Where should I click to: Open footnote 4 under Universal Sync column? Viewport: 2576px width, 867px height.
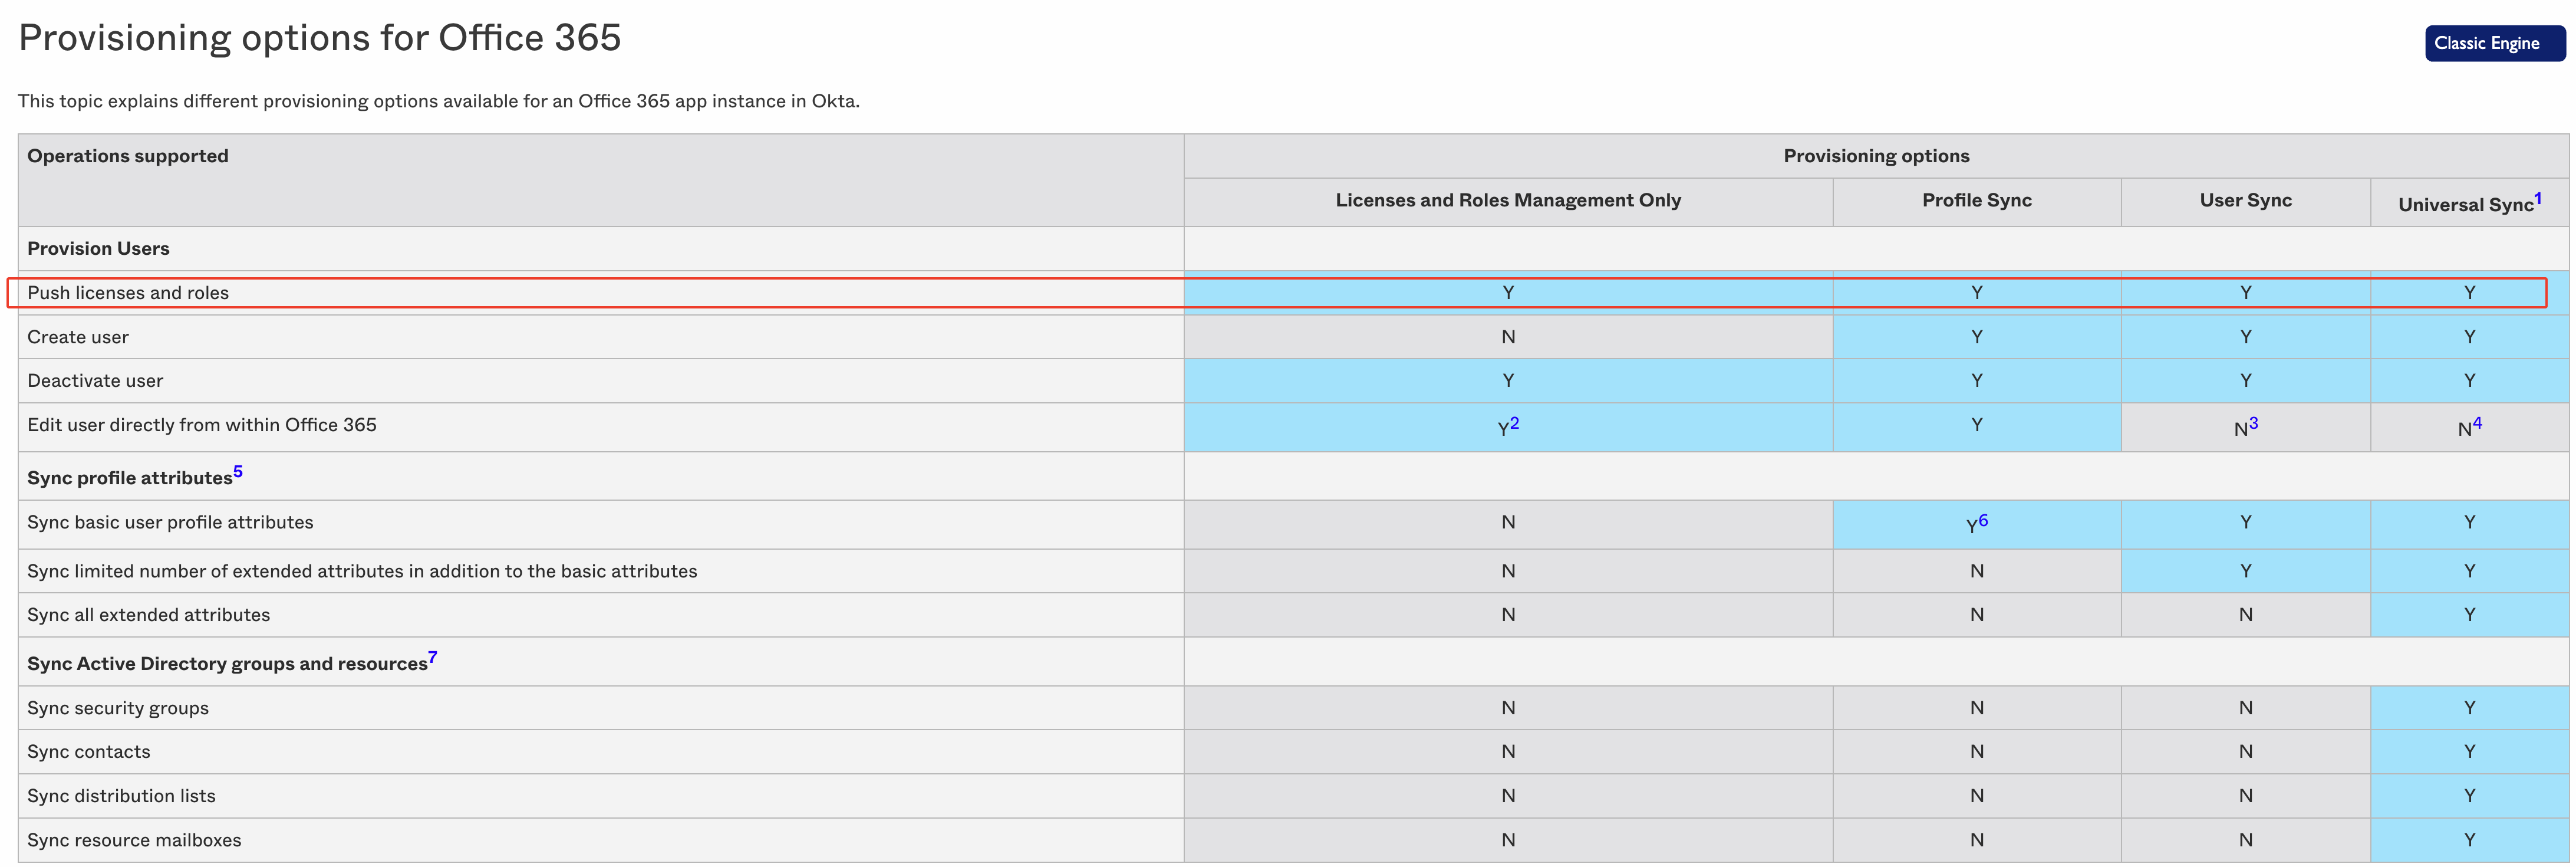pos(2478,419)
